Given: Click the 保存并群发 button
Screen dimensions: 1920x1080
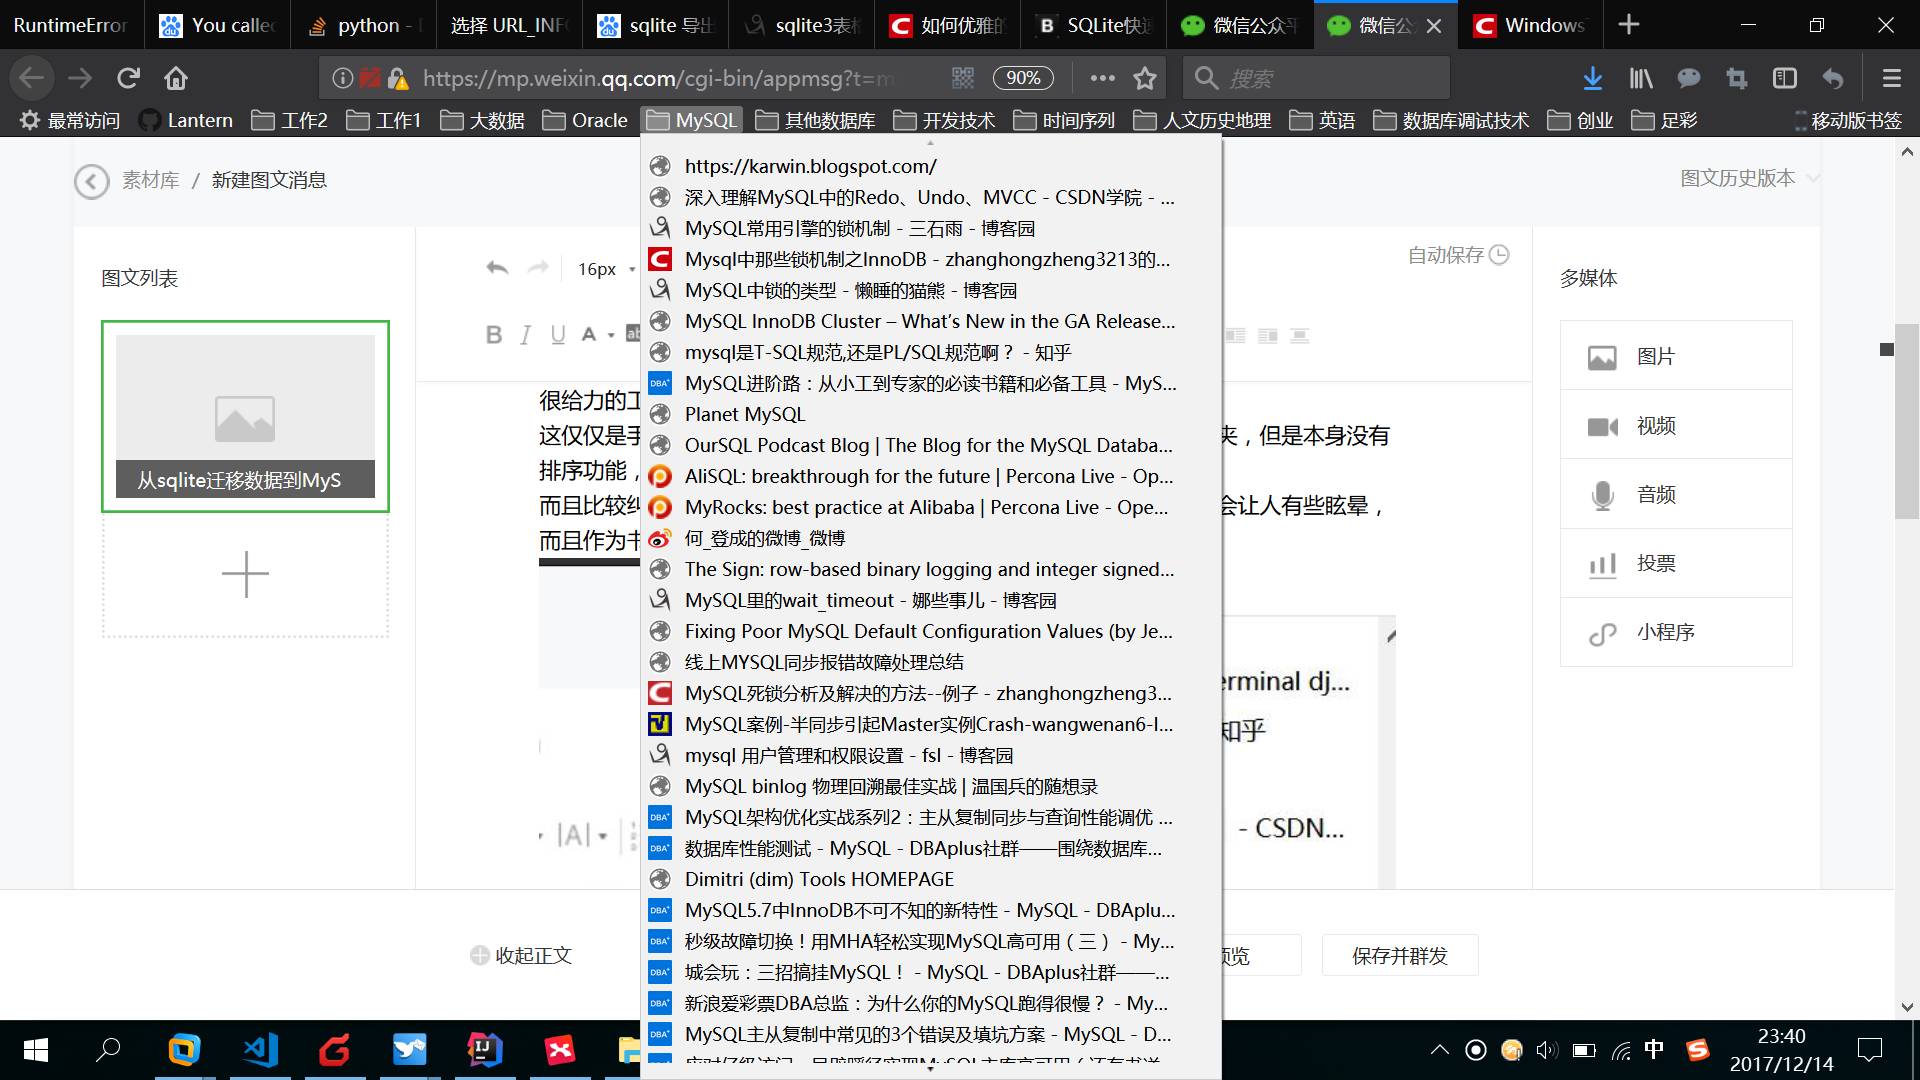Looking at the screenshot, I should (1400, 955).
